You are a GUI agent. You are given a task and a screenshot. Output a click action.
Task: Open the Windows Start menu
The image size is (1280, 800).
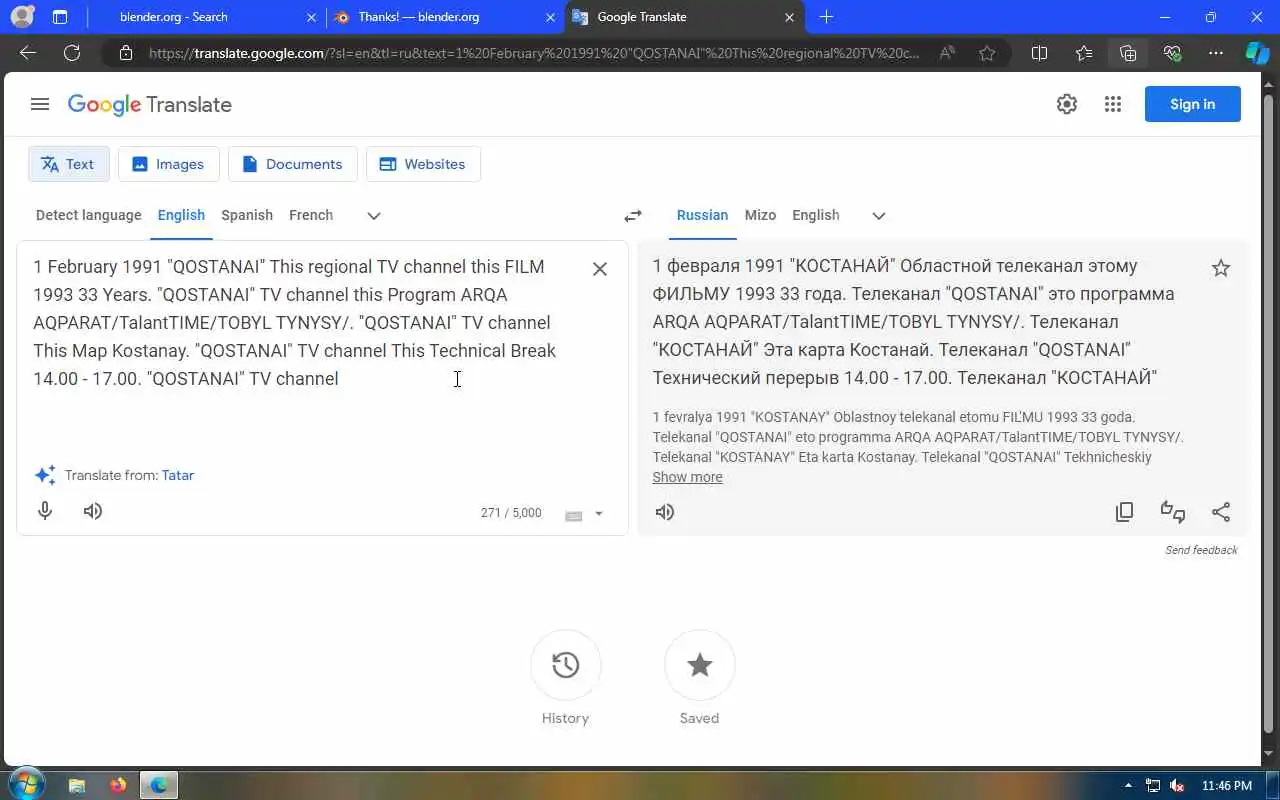pyautogui.click(x=26, y=785)
